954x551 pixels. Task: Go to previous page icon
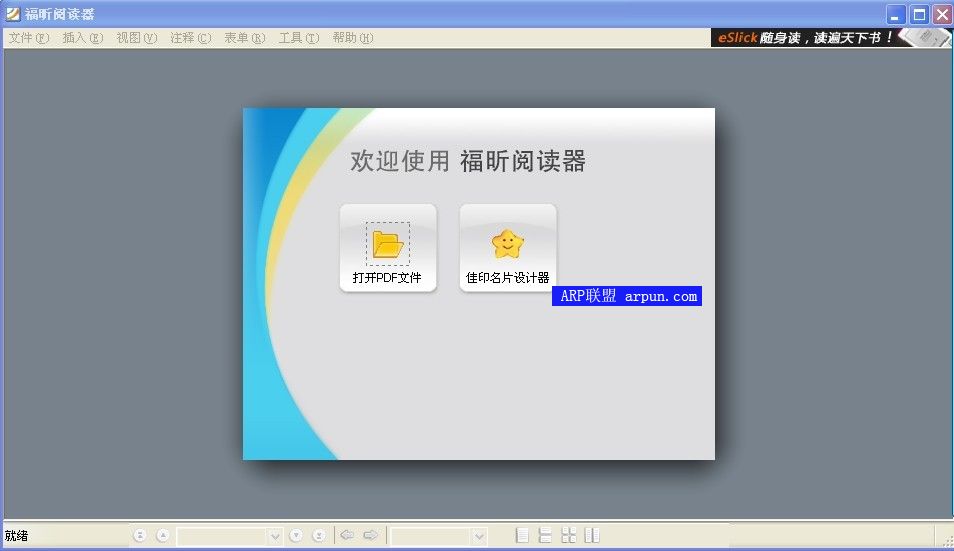162,535
